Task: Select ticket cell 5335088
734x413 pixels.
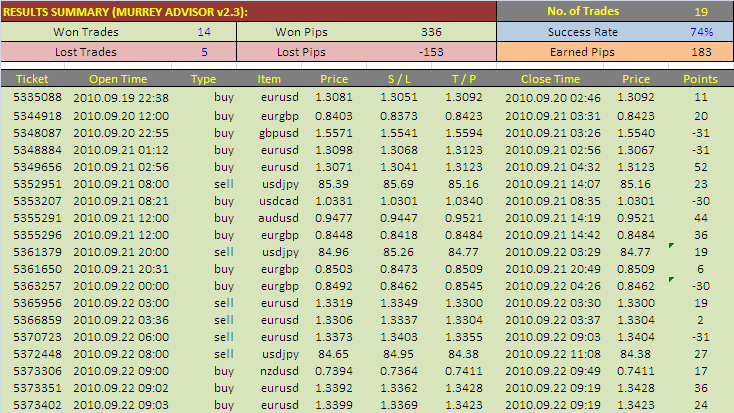Action: 37,97
